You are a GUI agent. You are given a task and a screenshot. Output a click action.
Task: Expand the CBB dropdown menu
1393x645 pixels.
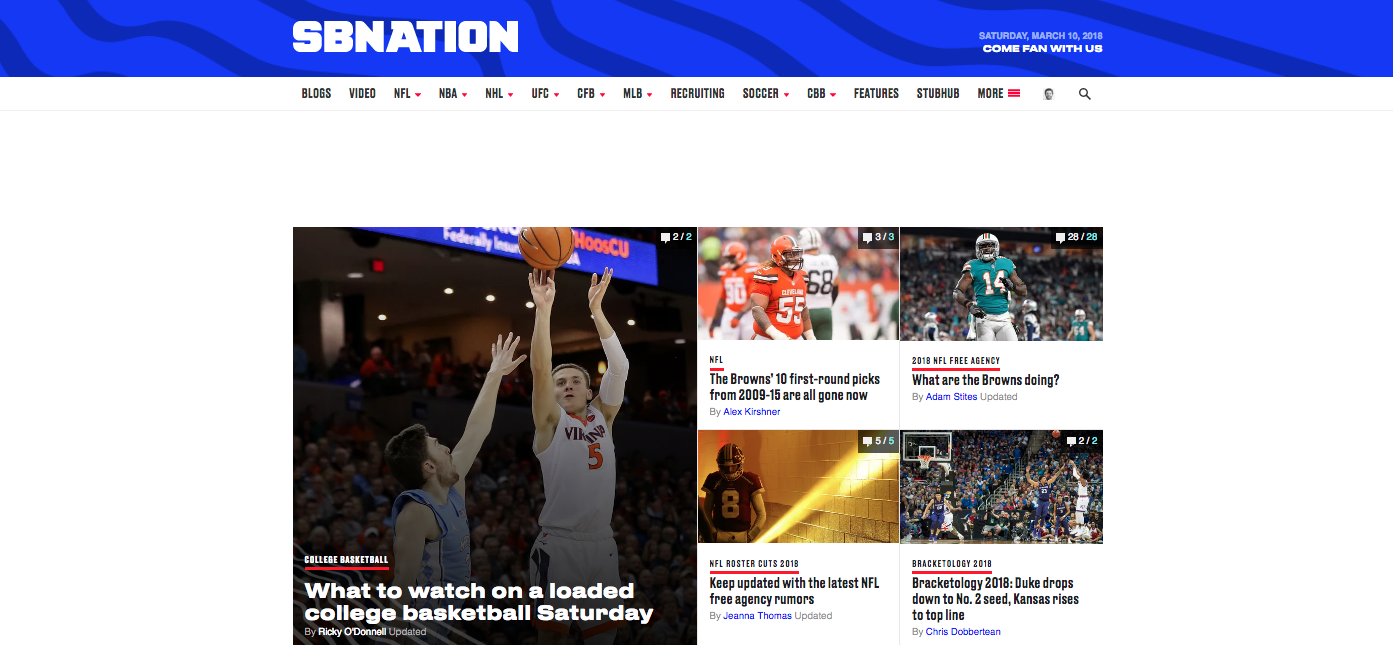pyautogui.click(x=821, y=93)
